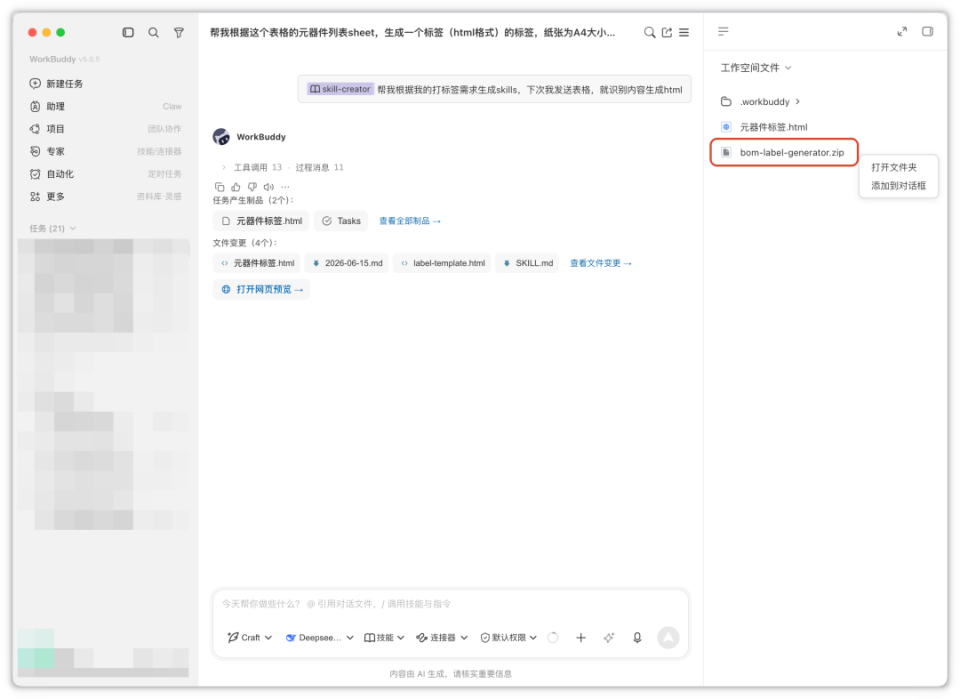Copy the WorkBuddy response
The height and width of the screenshot is (699, 960).
point(219,187)
